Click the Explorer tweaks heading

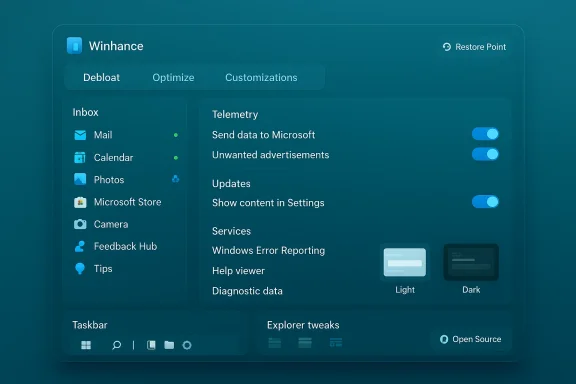pos(303,325)
